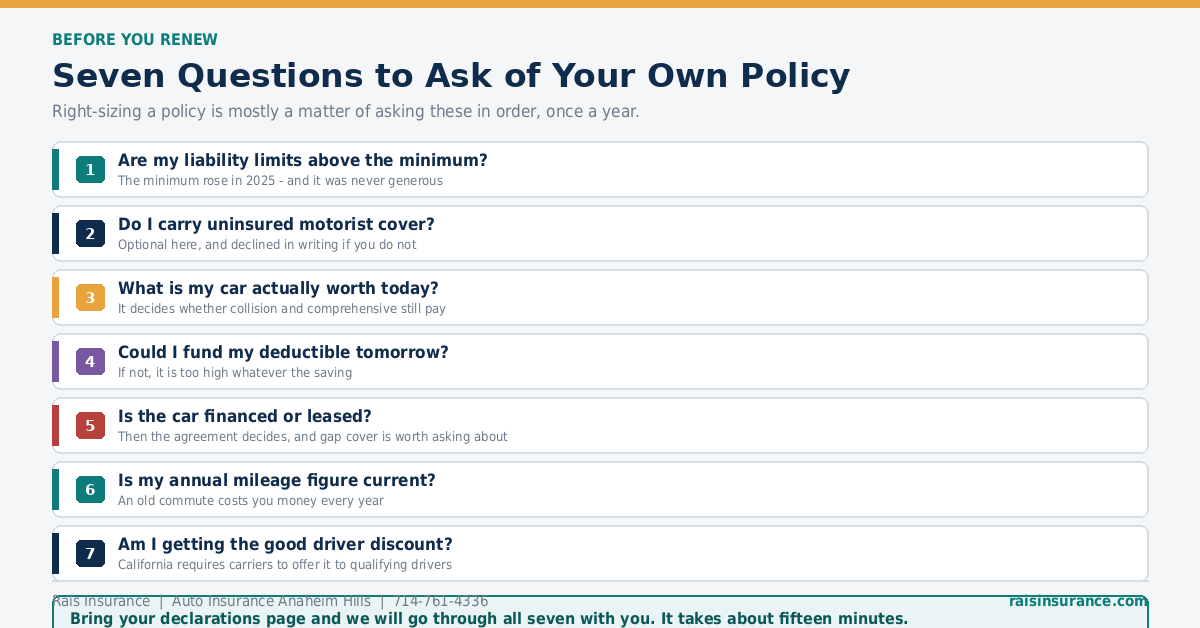Click the navy number 7 badge
This screenshot has width=1200, height=628.
click(x=90, y=554)
